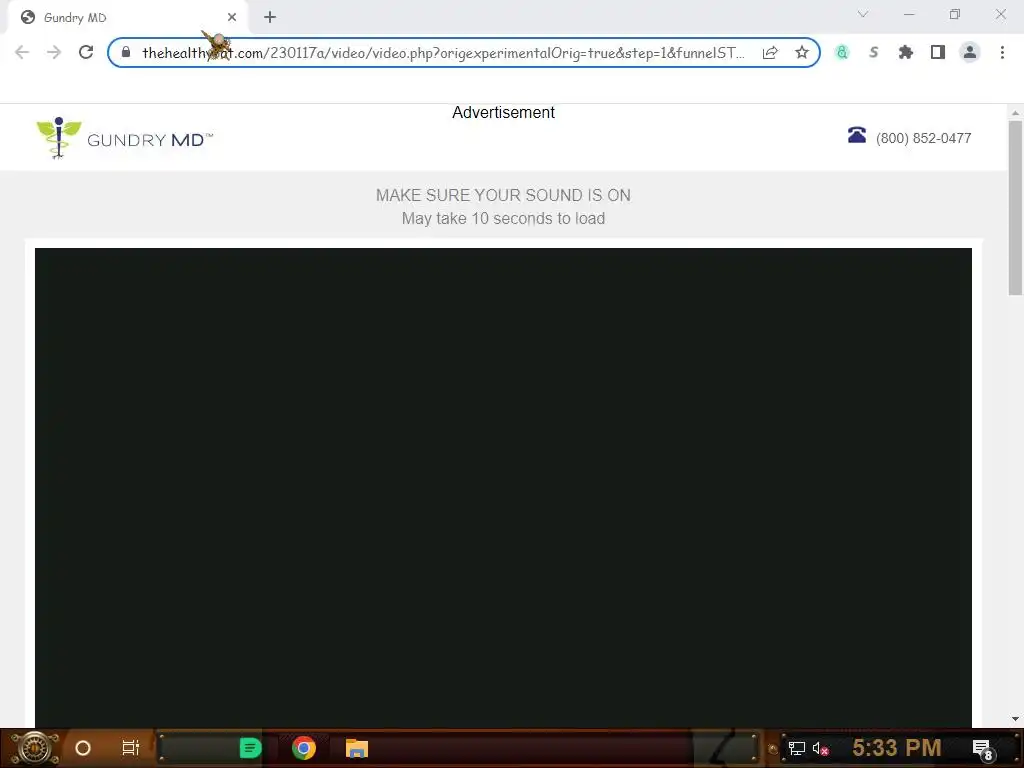Reload the current page
Screen dimensions: 1024x768
86,52
